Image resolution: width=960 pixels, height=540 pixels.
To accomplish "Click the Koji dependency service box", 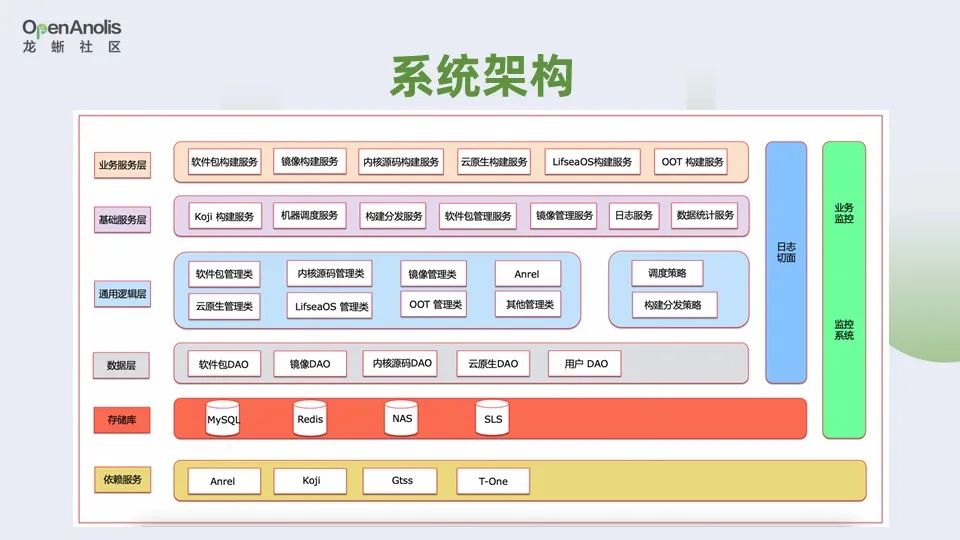I will [x=310, y=481].
